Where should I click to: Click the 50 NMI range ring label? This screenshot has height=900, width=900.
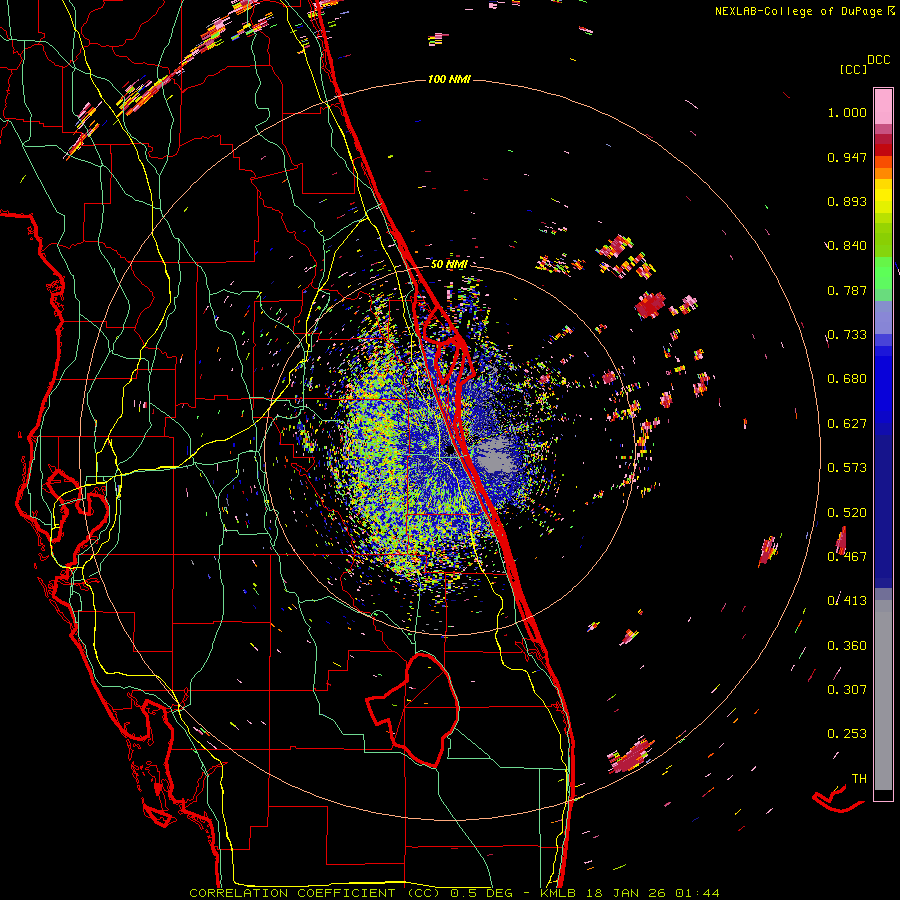(449, 265)
